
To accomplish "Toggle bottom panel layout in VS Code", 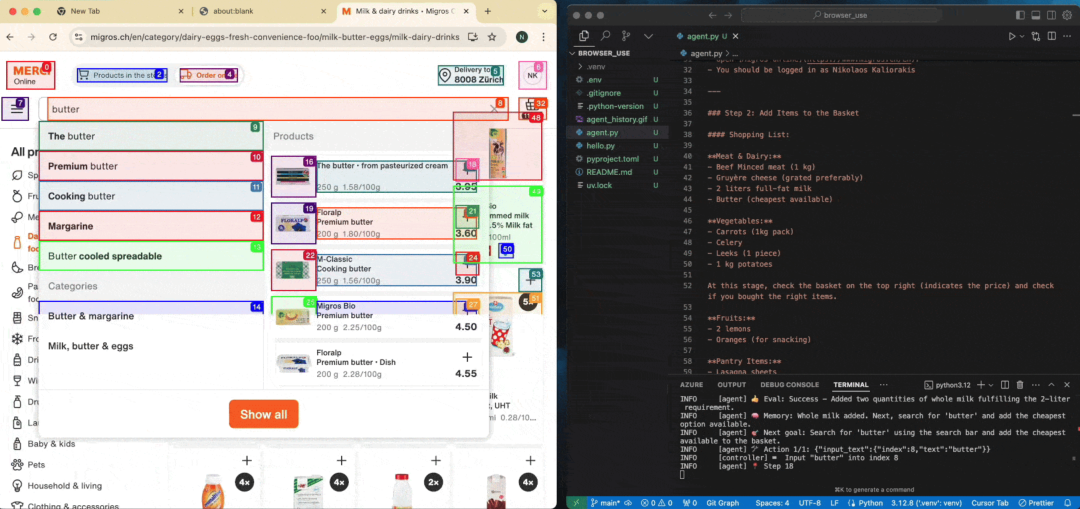I will 1036,15.
